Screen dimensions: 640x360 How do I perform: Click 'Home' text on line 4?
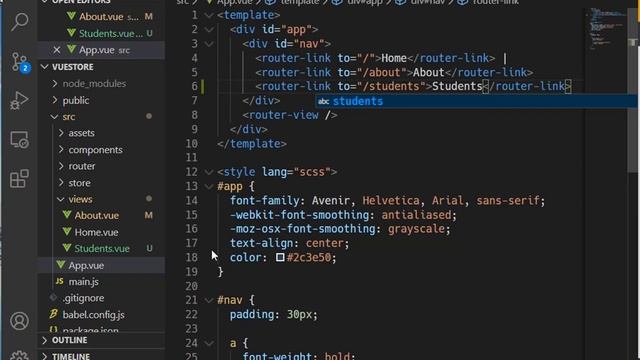click(x=394, y=58)
